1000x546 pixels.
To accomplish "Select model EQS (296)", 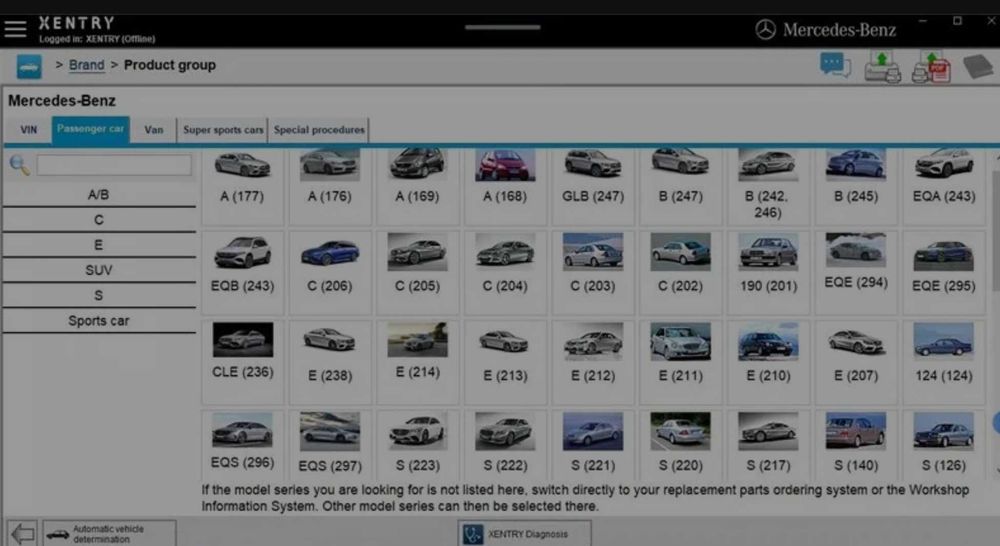I will (242, 445).
